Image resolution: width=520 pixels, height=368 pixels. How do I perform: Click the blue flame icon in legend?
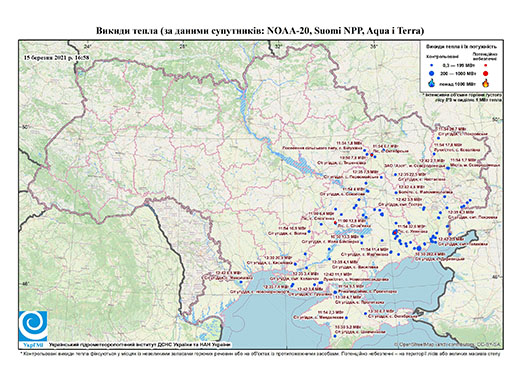point(432,83)
